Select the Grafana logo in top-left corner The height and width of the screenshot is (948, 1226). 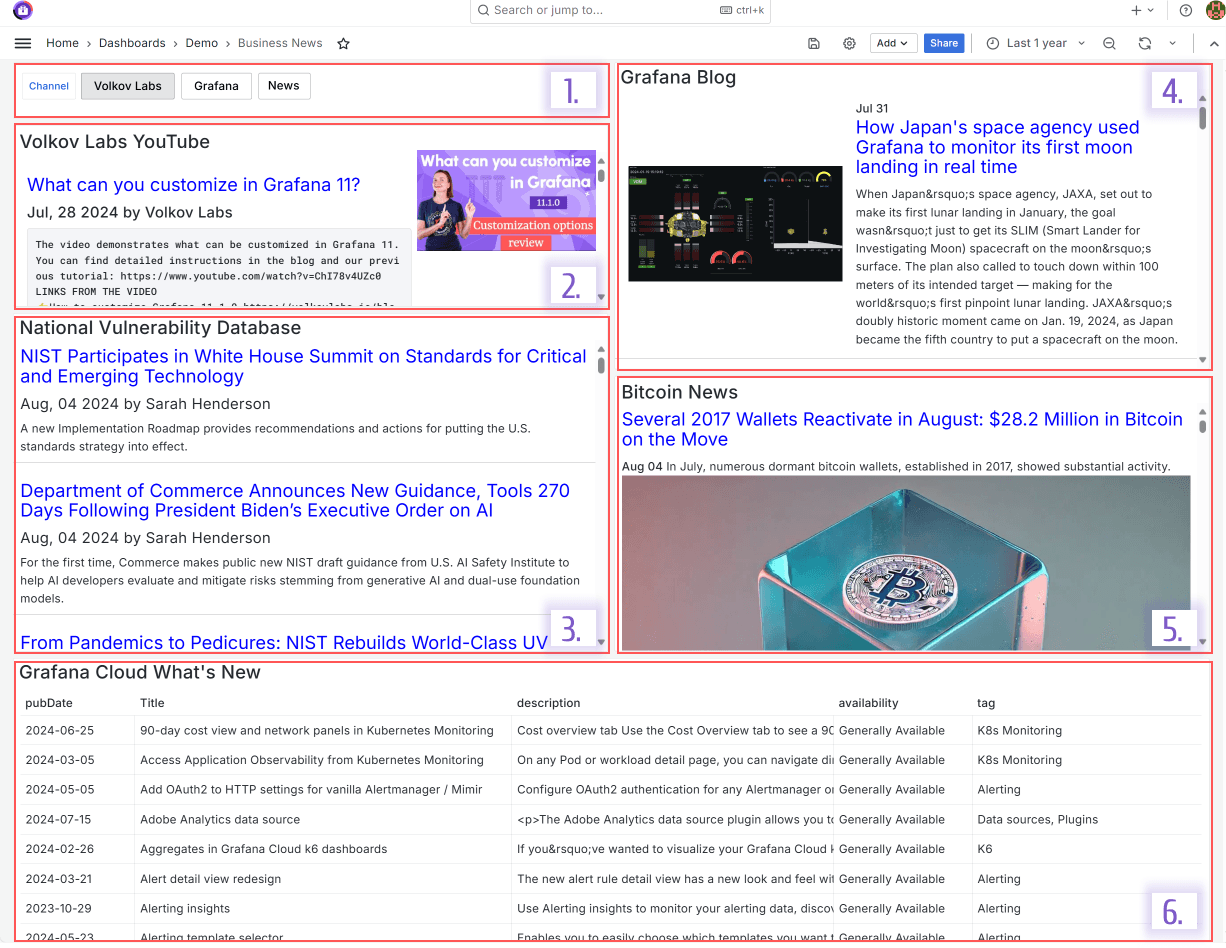pyautogui.click(x=21, y=11)
